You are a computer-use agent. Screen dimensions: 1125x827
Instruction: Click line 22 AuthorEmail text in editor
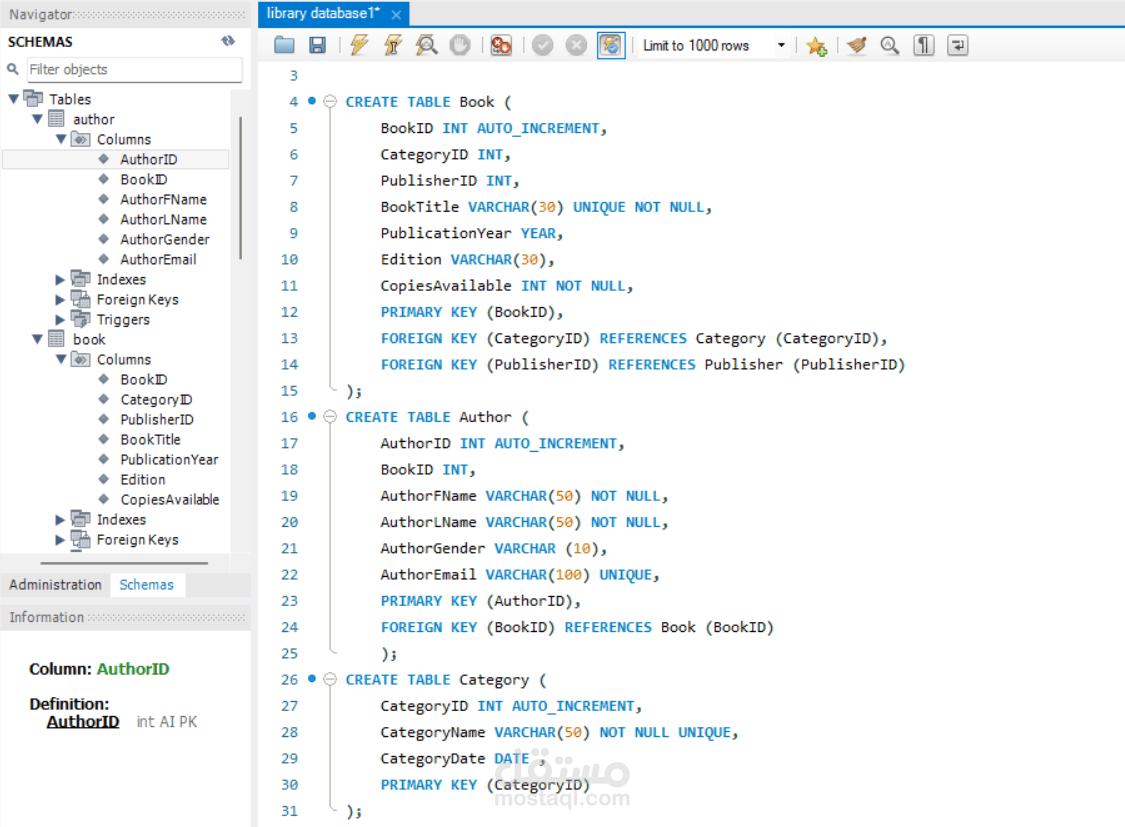[428, 575]
